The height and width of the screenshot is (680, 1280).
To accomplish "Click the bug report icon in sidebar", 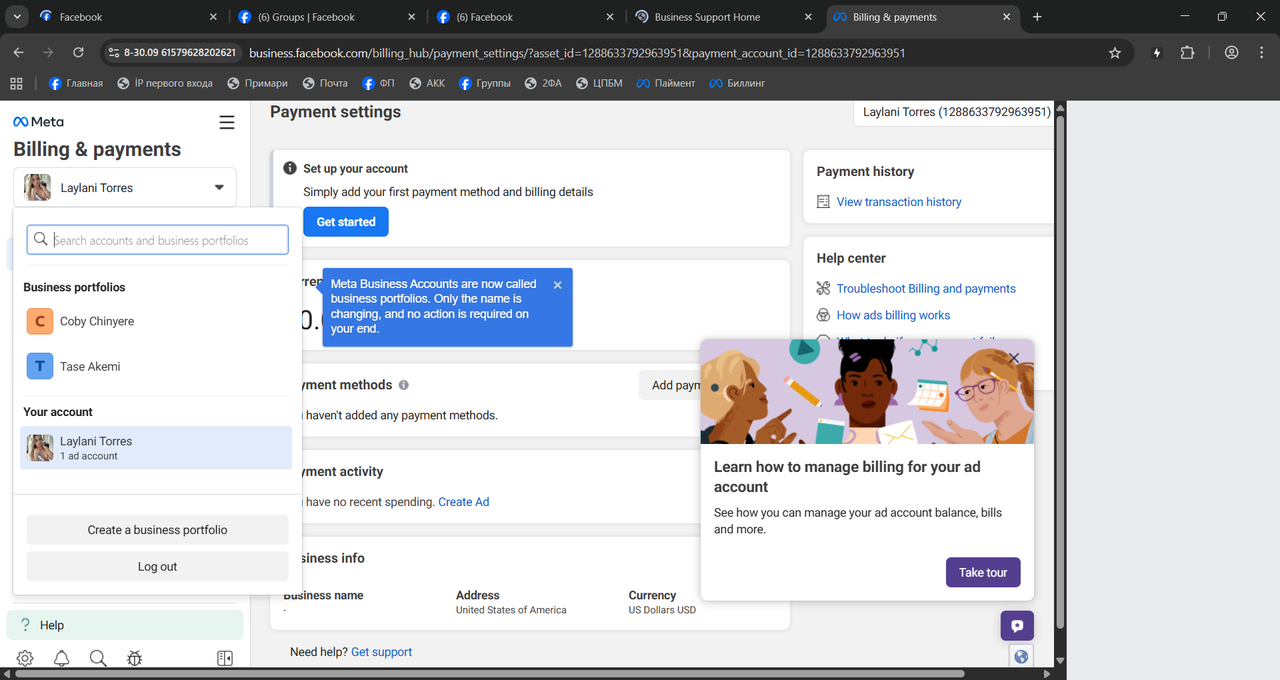I will (x=134, y=658).
